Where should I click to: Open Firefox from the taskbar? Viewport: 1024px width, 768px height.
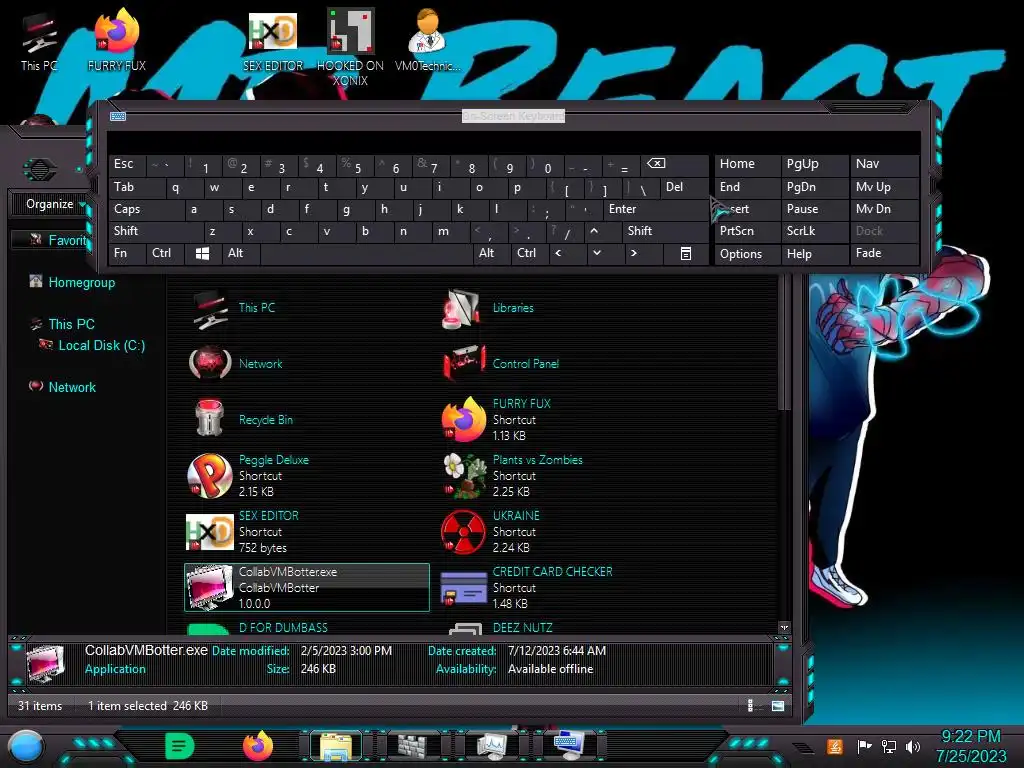coord(258,746)
